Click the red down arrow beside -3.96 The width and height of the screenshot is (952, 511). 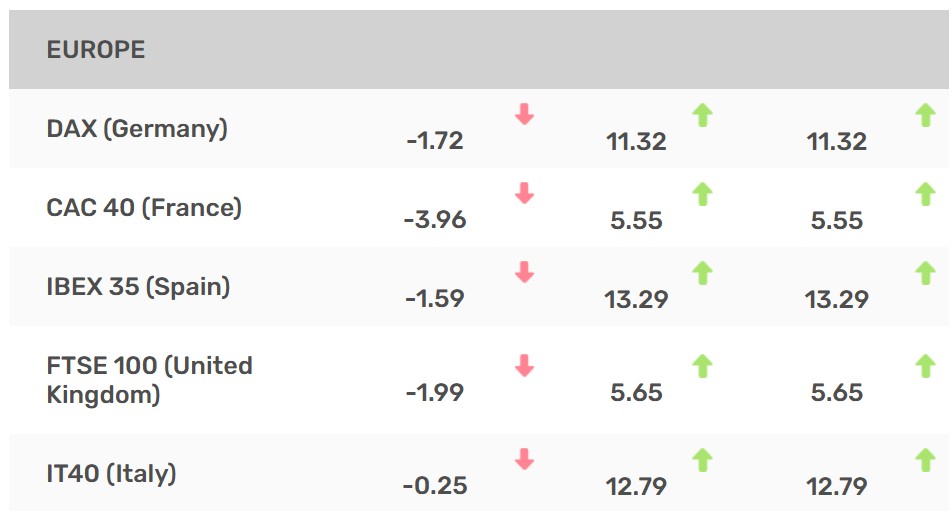(525, 193)
